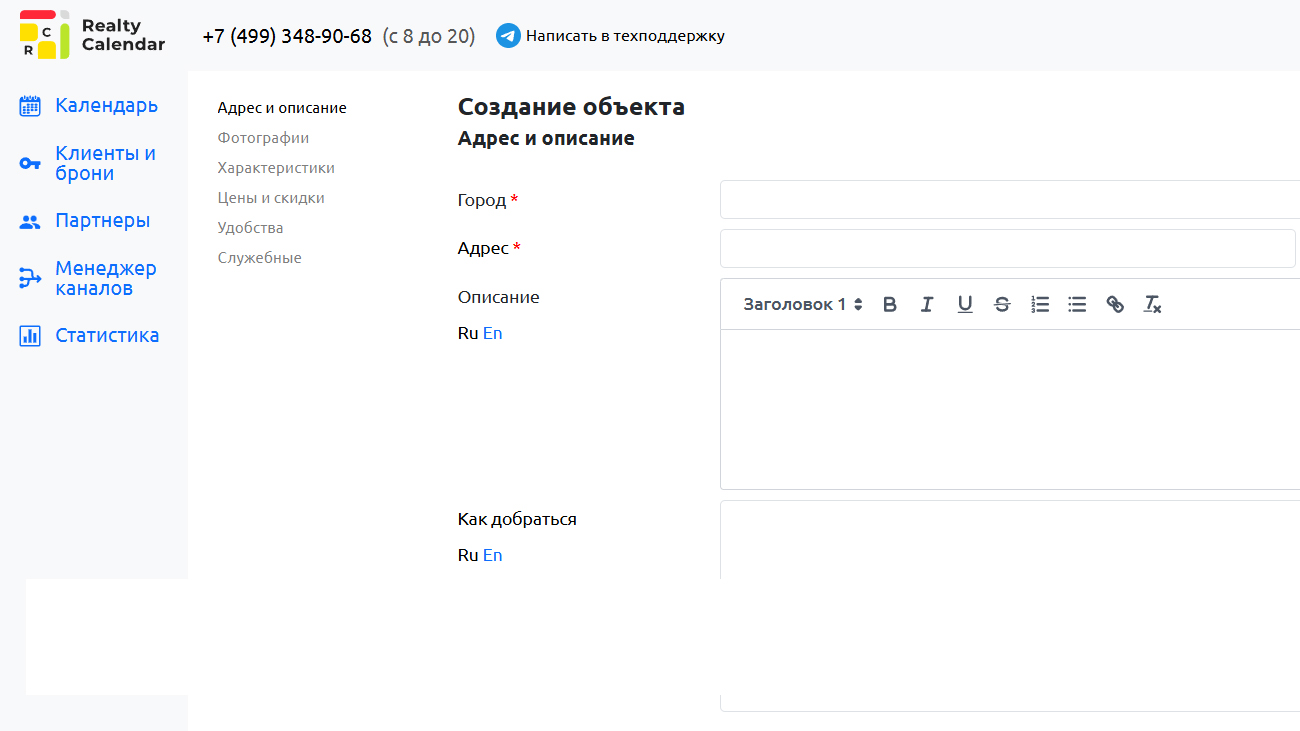Insert numbered list in description
Viewport: 1300px width, 731px height.
pyautogui.click(x=1040, y=305)
